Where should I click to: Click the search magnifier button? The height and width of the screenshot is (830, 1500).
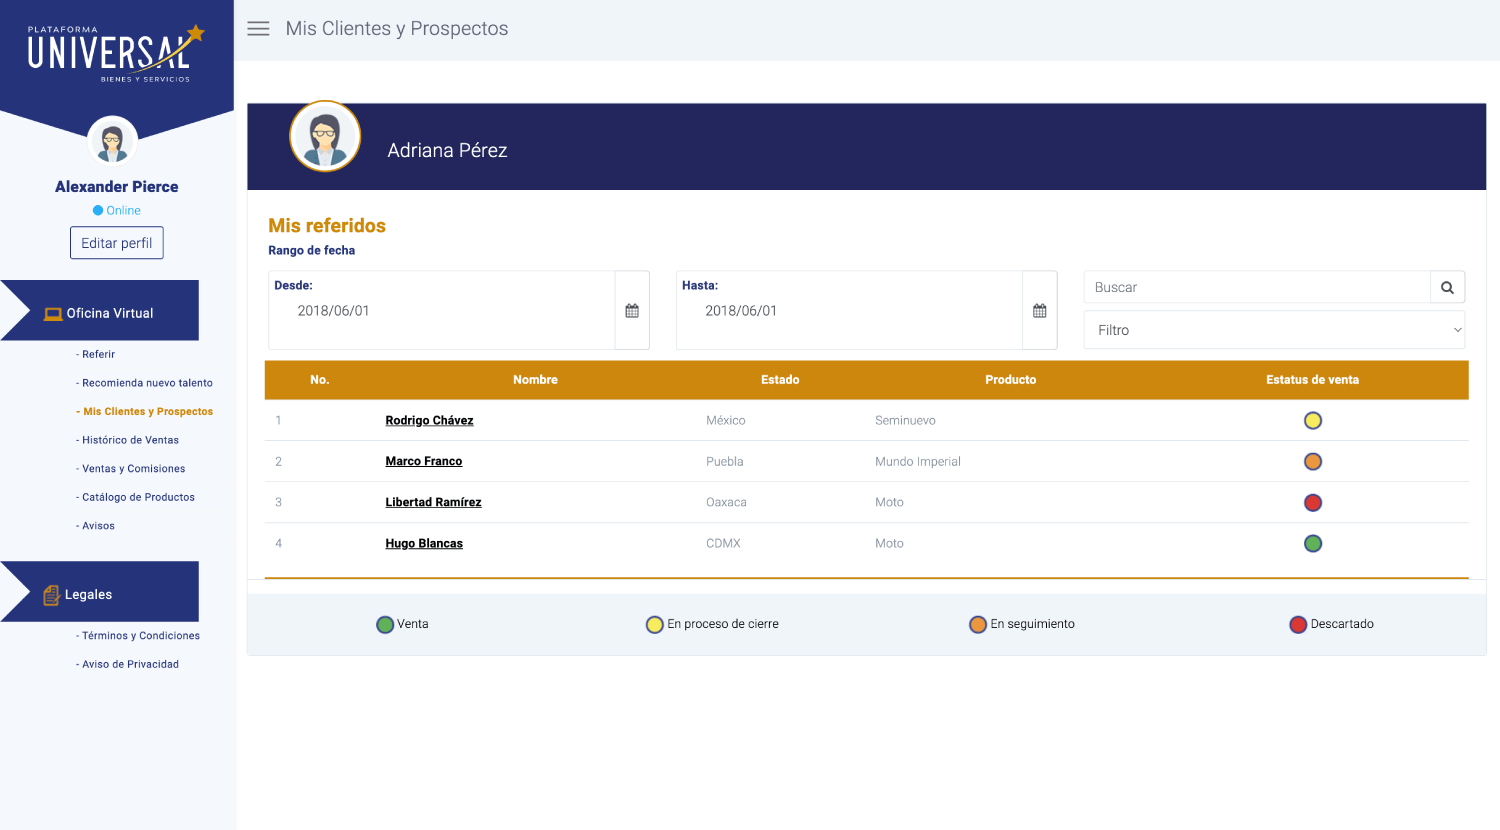click(x=1447, y=288)
